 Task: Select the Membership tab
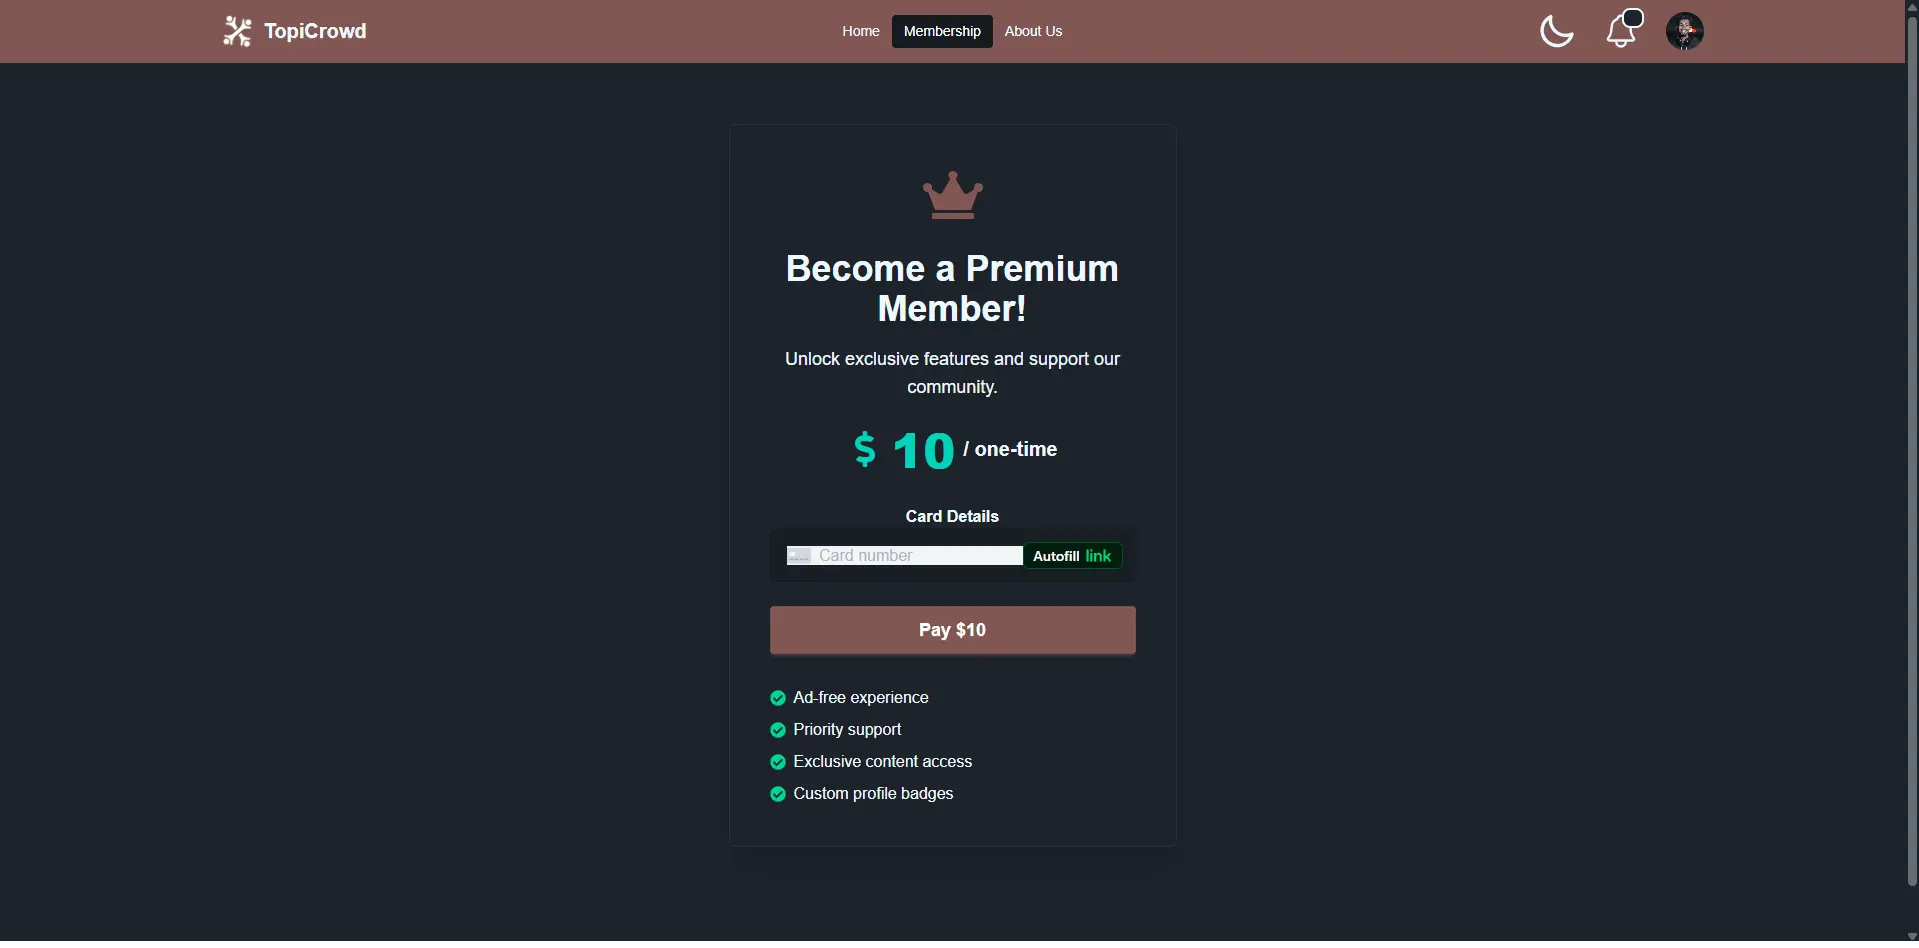(x=941, y=31)
